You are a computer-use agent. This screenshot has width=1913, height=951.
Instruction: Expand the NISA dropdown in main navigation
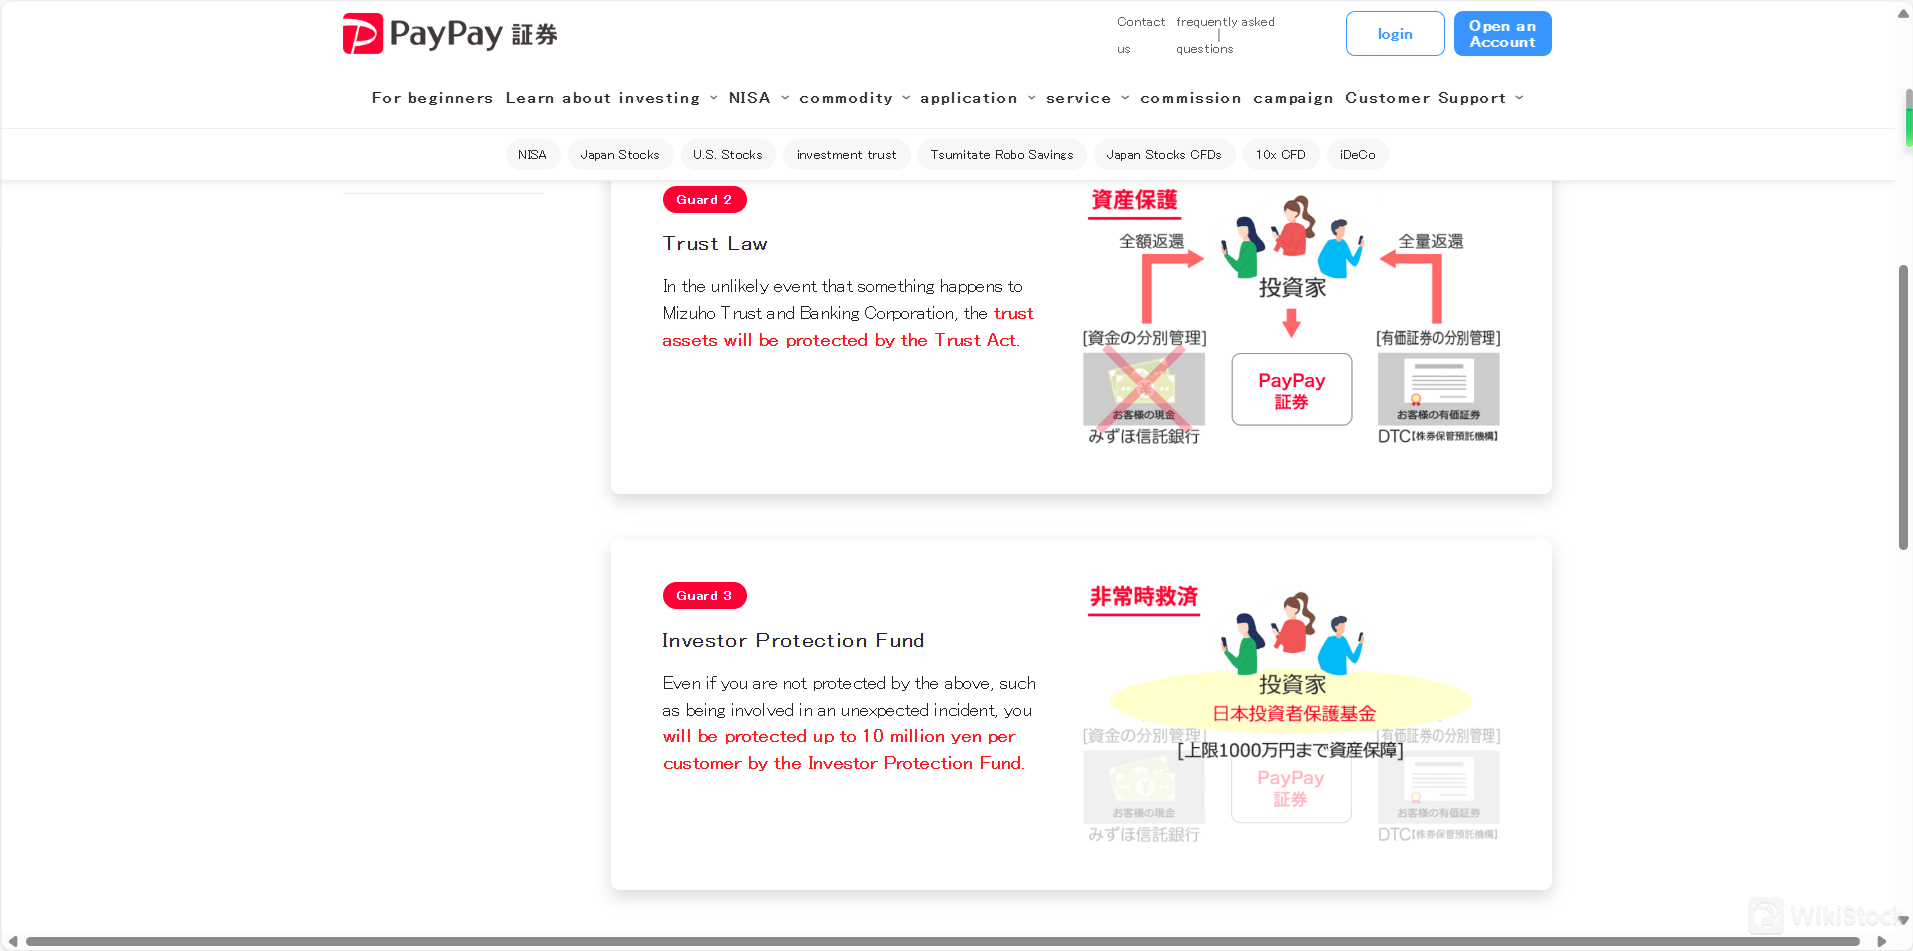(x=758, y=98)
